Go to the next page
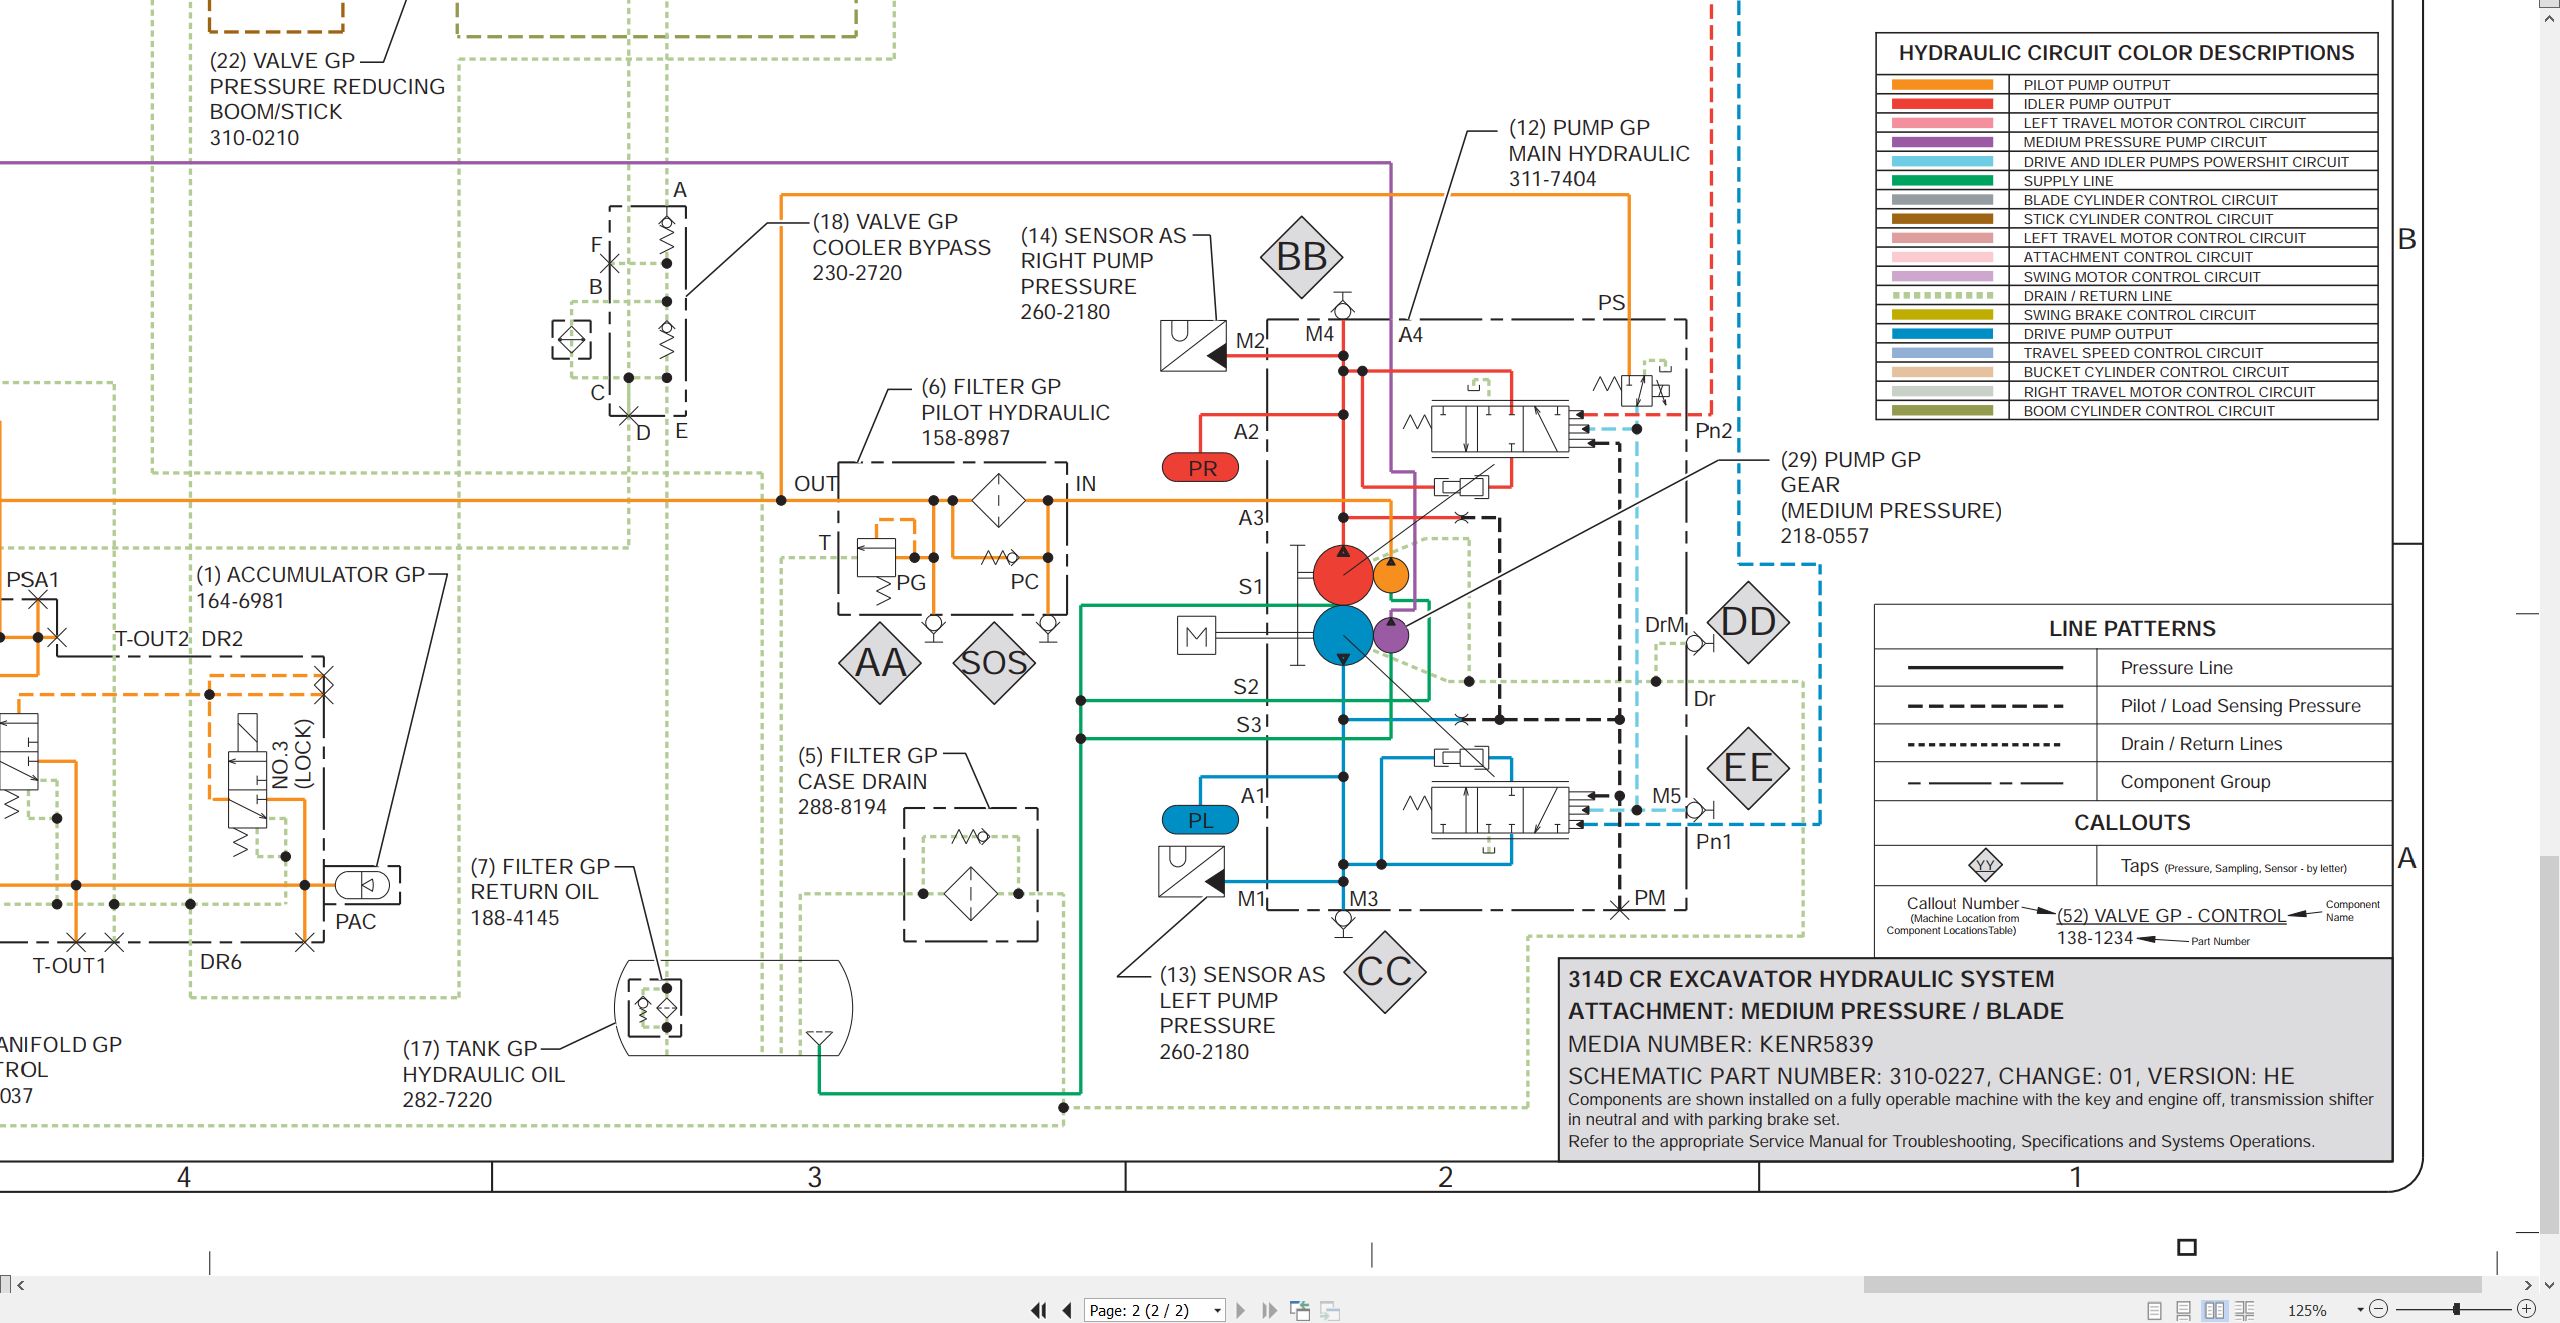This screenshot has height=1323, width=2560. tap(1241, 1310)
